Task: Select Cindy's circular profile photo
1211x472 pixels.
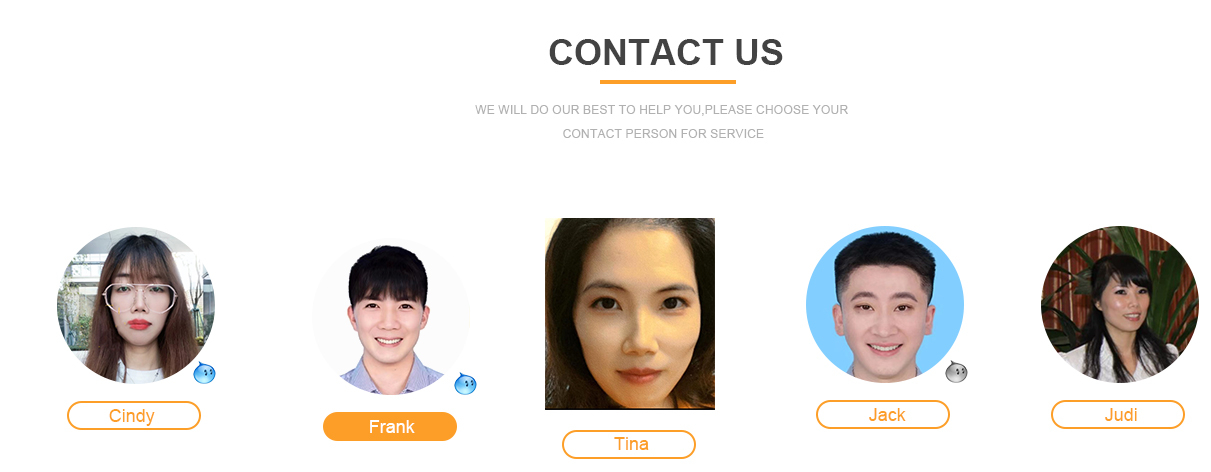Action: coord(136,305)
